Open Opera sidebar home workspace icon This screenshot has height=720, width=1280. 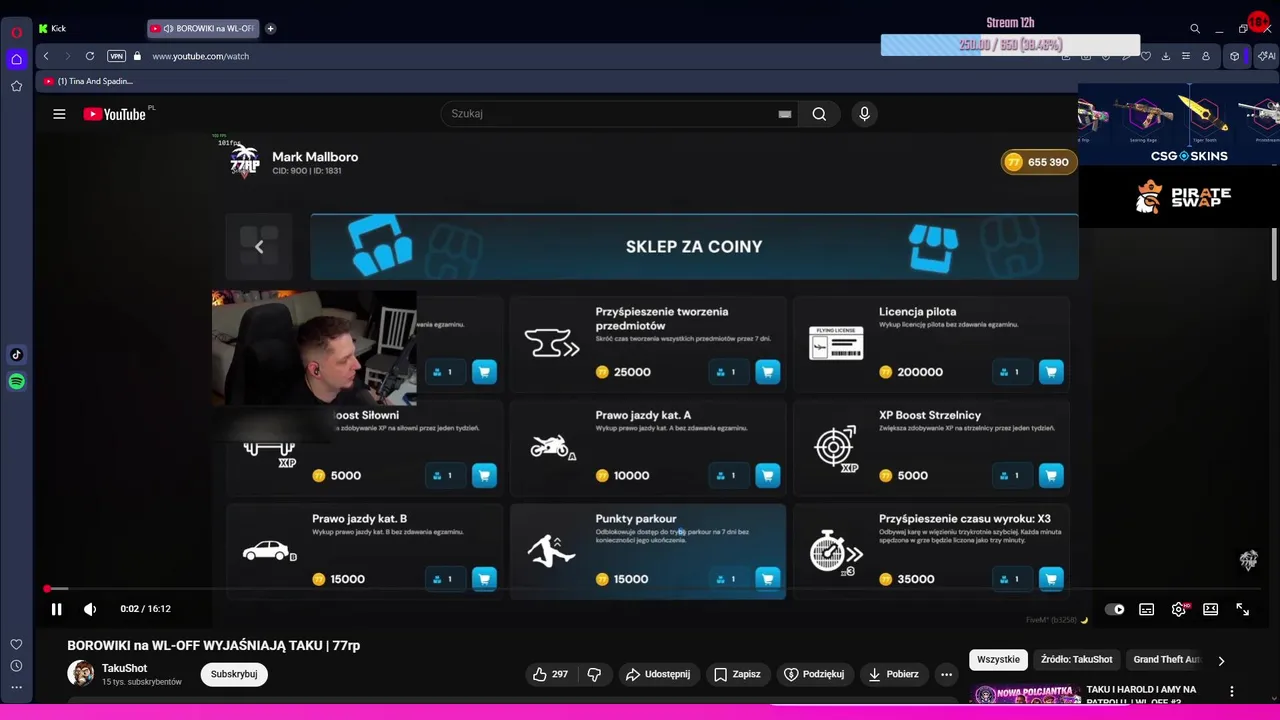[16, 59]
